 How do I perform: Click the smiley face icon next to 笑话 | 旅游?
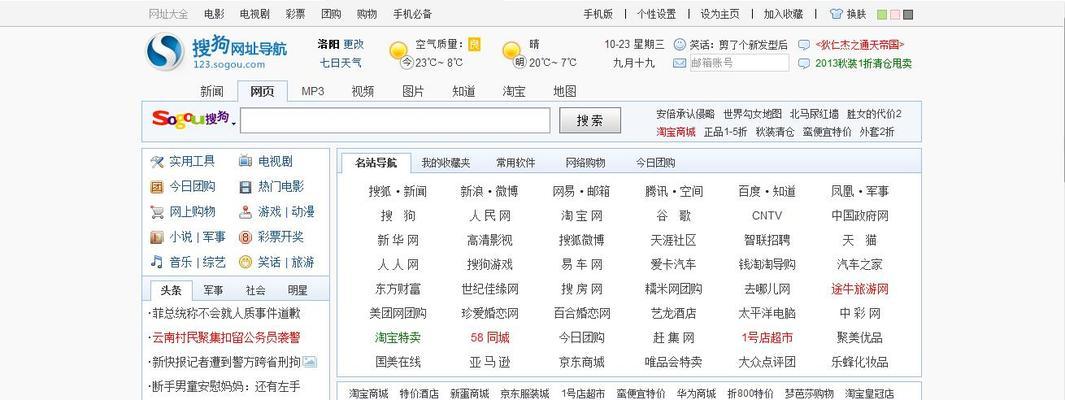[246, 262]
